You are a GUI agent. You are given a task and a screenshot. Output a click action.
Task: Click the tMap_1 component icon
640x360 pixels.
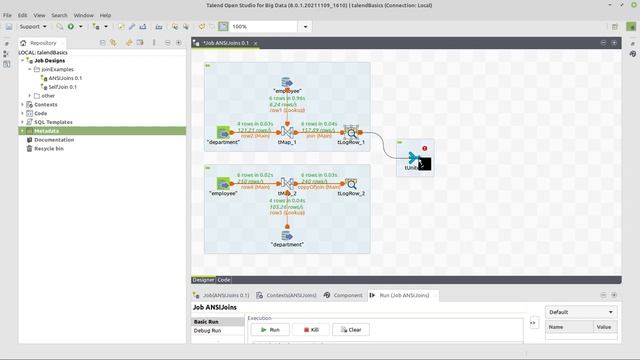(287, 132)
